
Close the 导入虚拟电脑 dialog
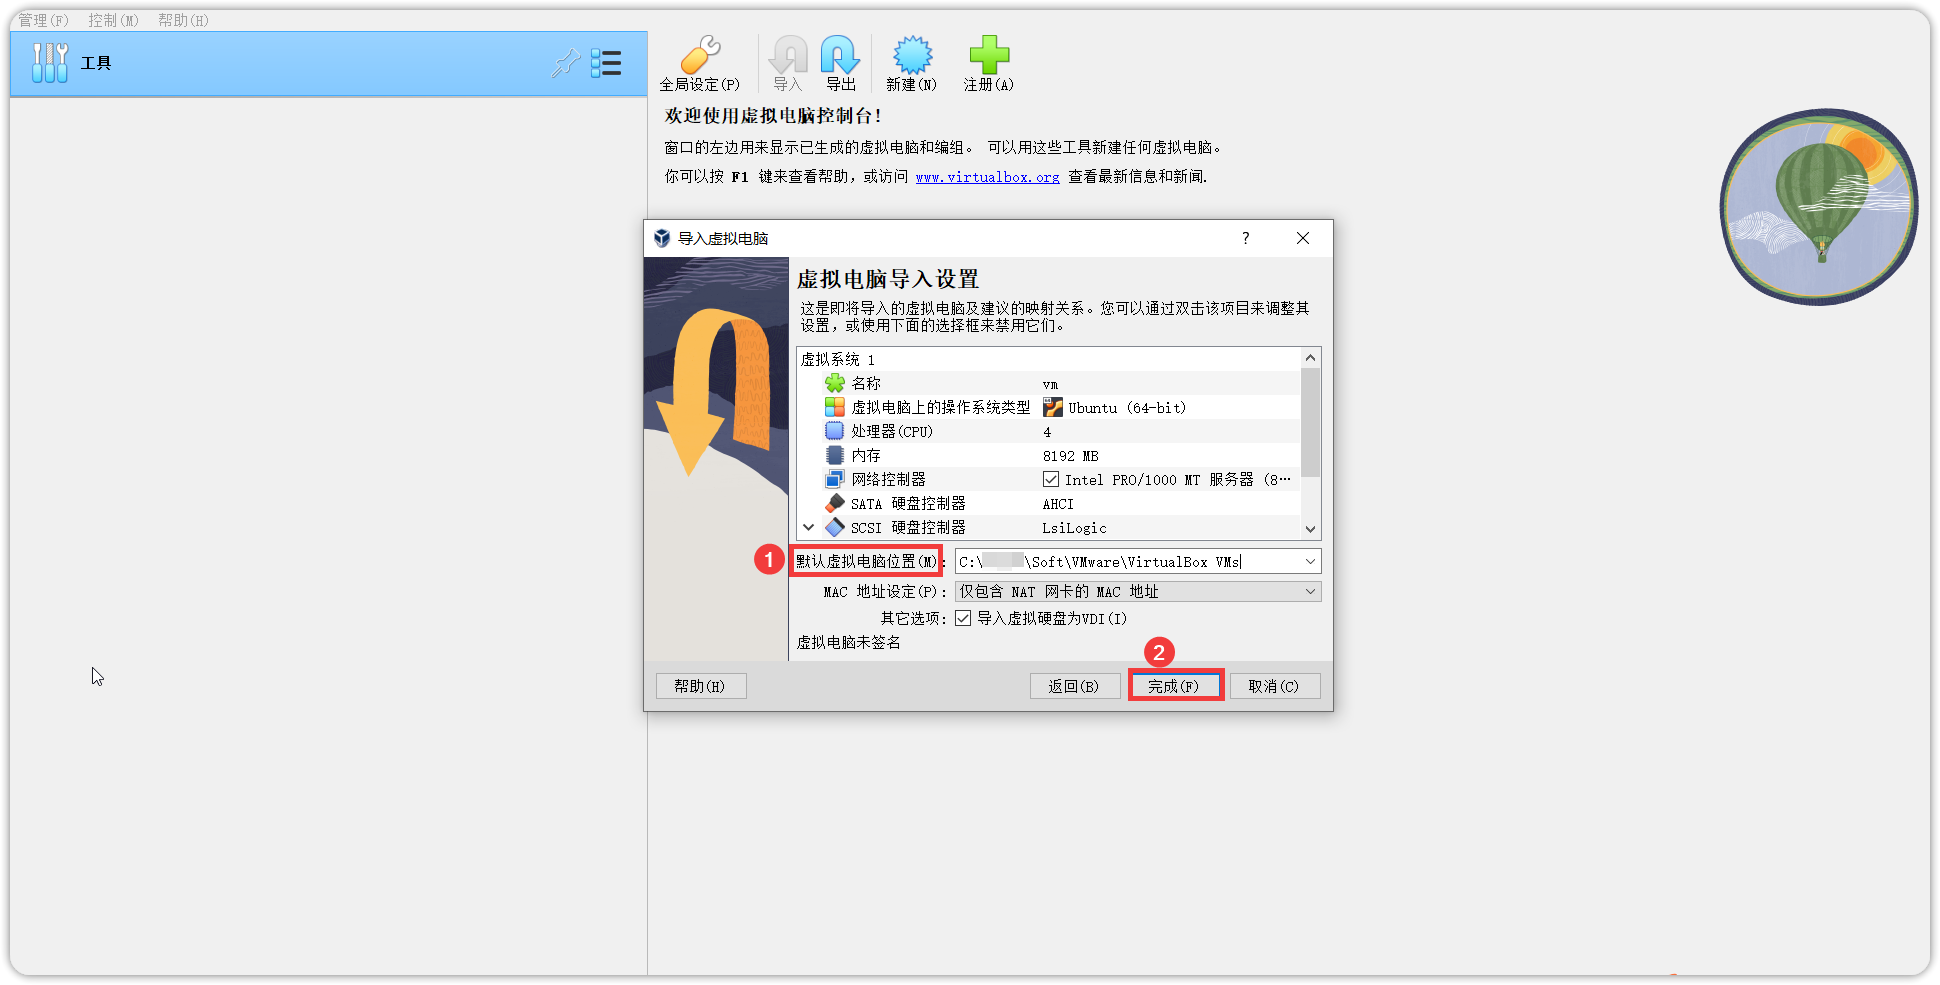[x=1303, y=238]
